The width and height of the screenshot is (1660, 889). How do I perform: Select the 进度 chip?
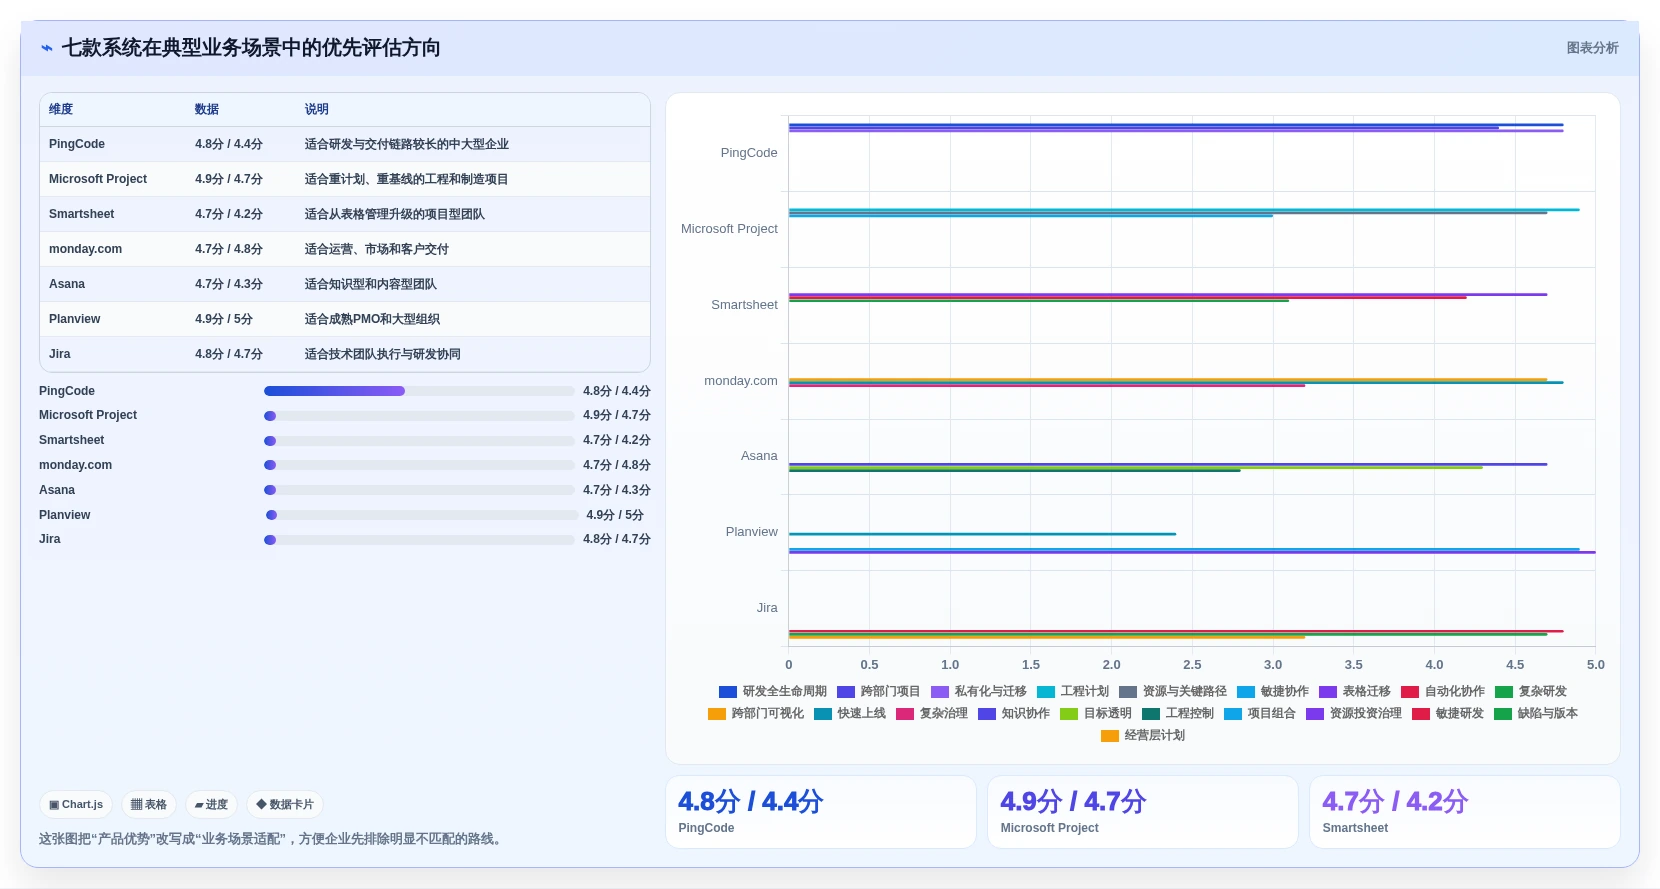211,804
